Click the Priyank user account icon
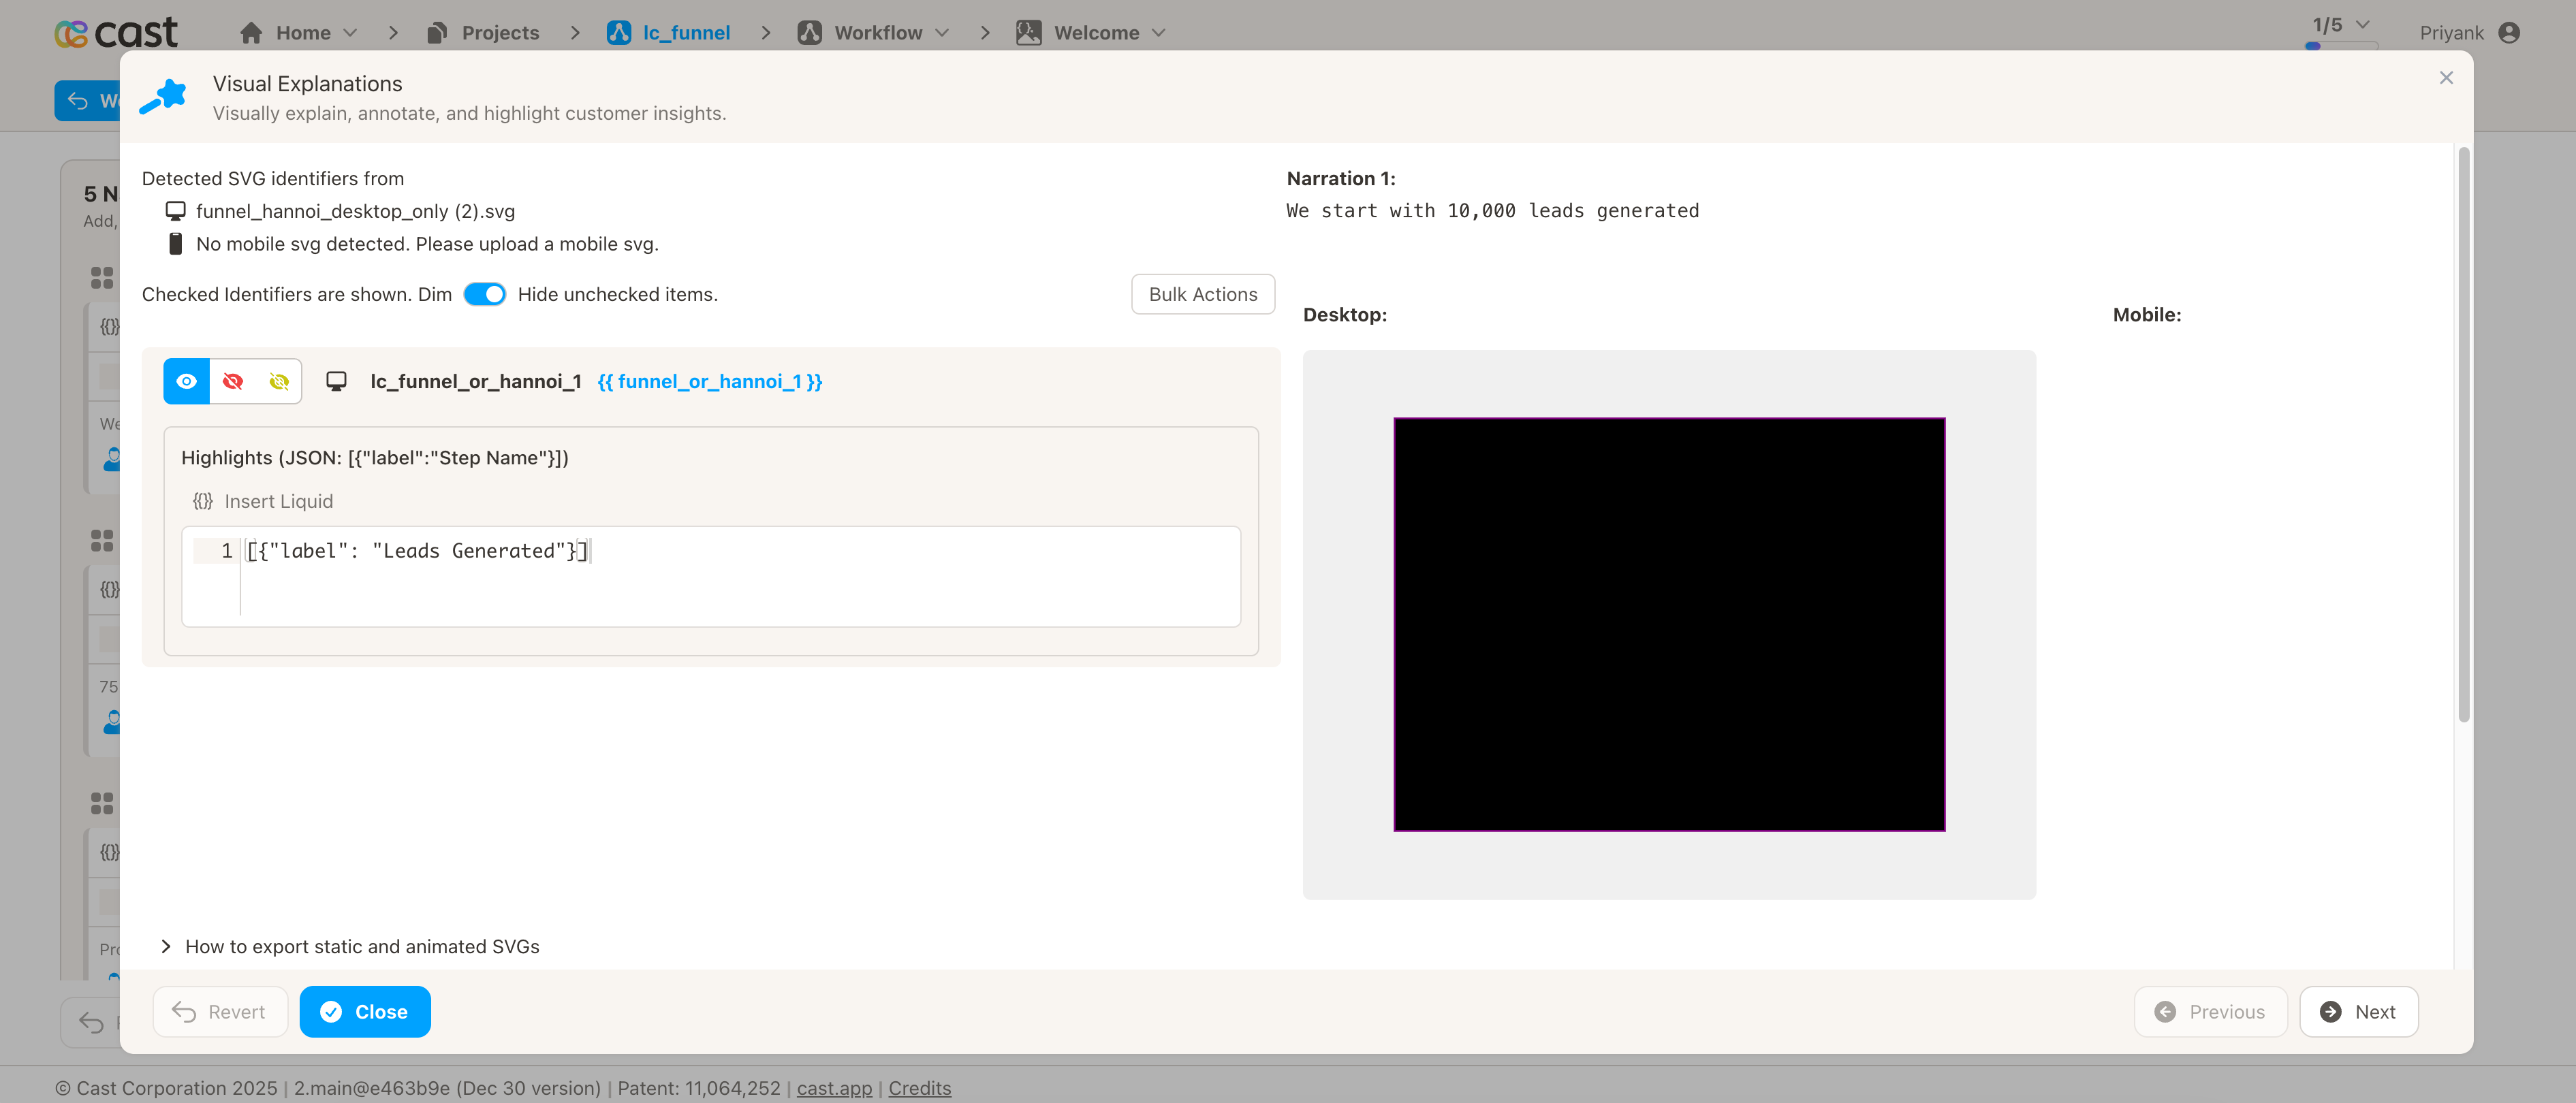Screen dimensions: 2576x1103 tap(2508, 33)
